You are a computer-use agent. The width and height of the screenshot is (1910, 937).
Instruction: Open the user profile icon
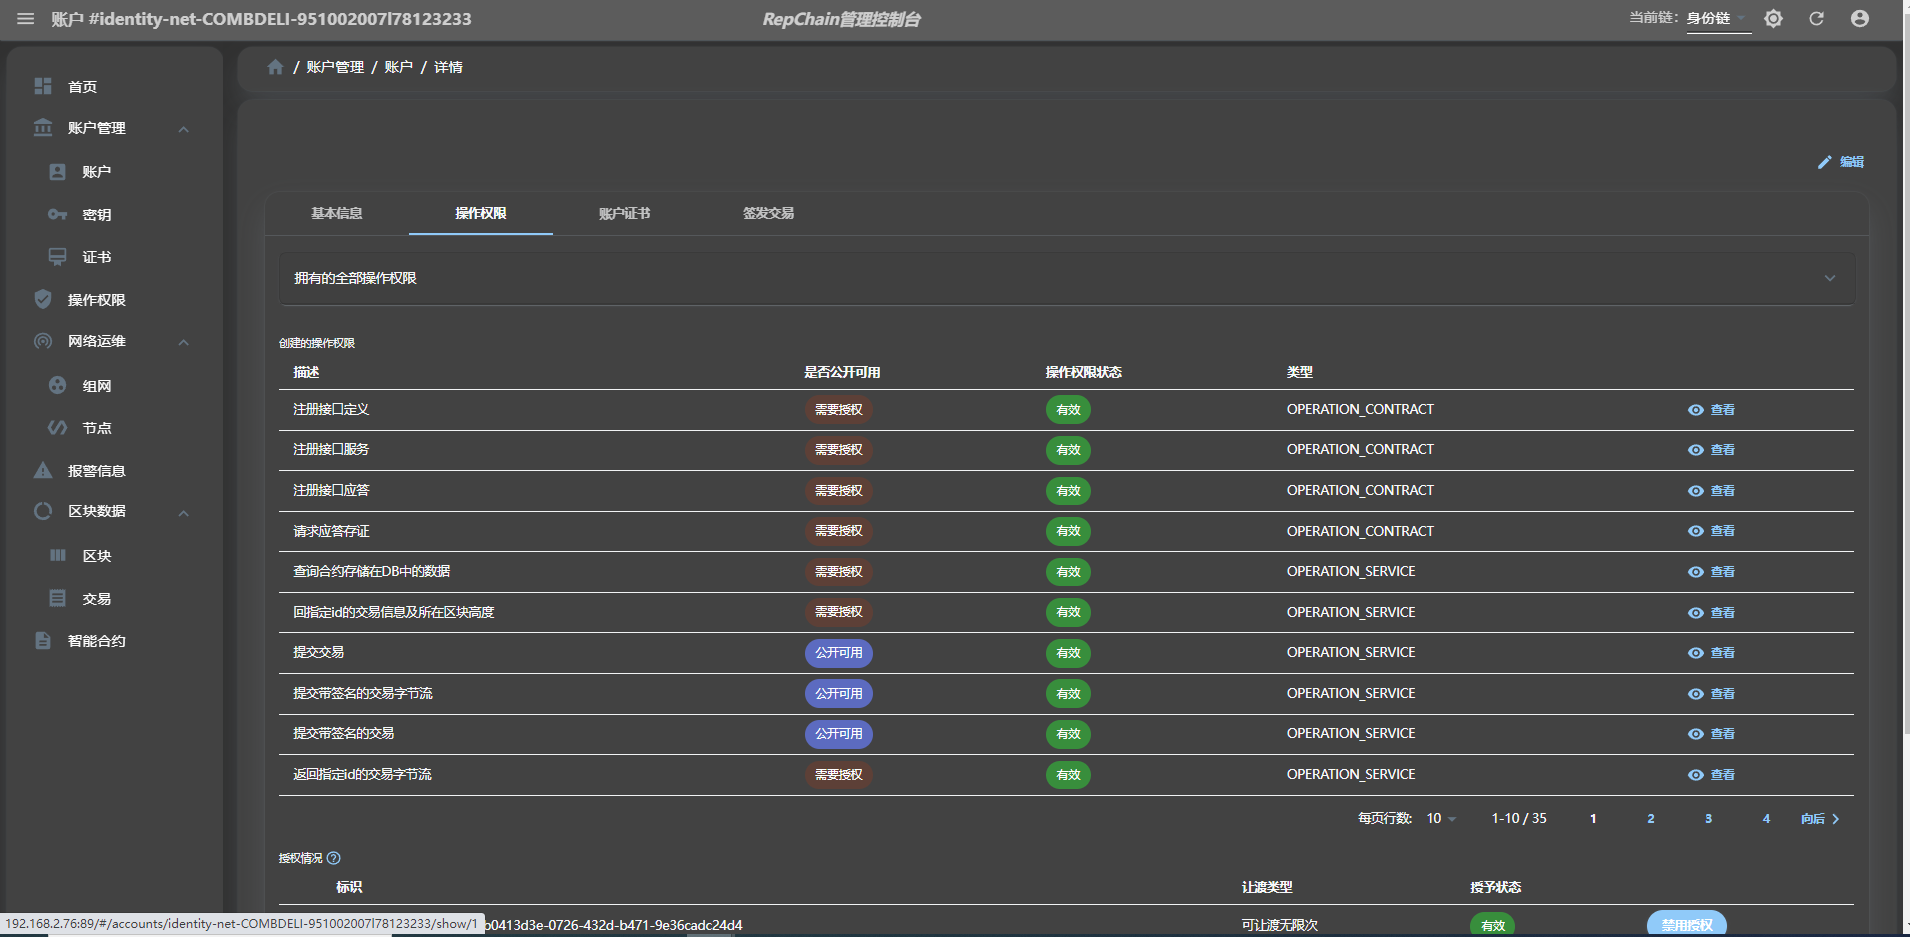tap(1860, 19)
